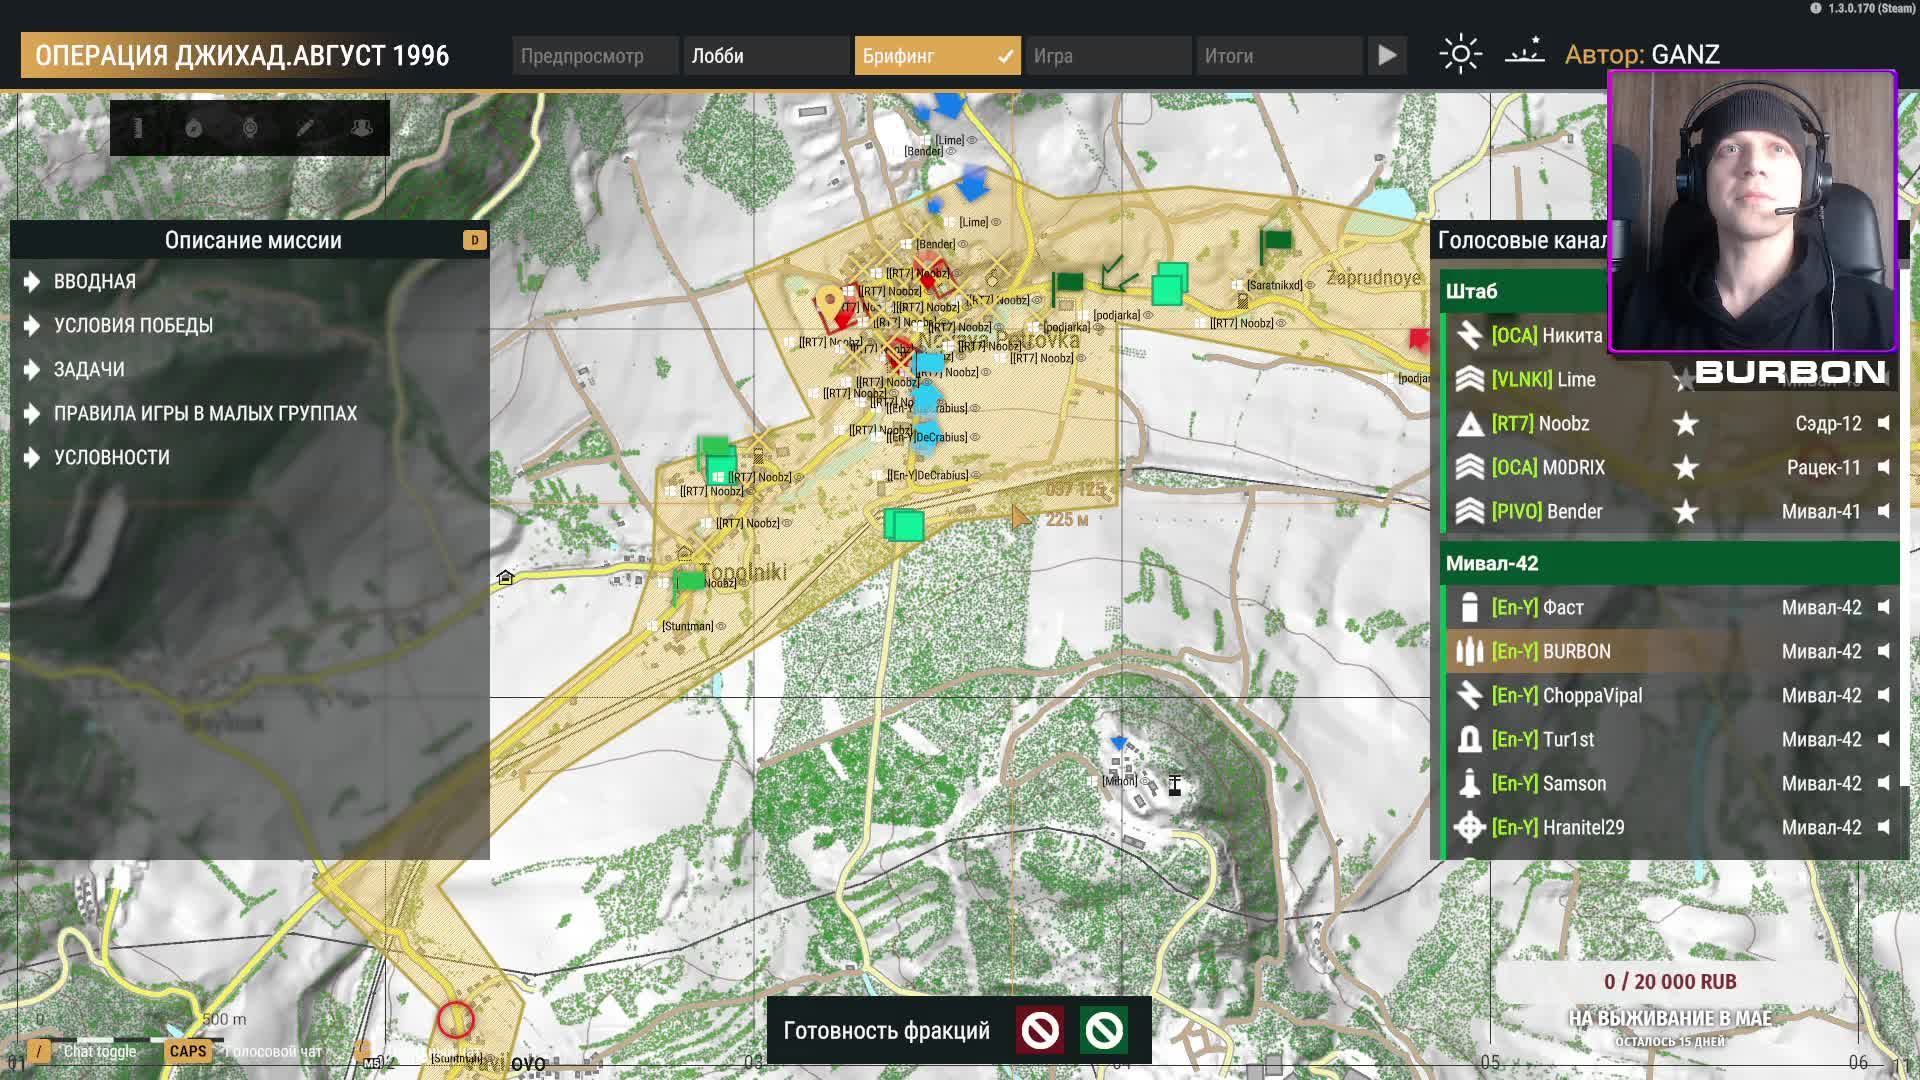Select player ChoppaVipal in channel list
The width and height of the screenshot is (1920, 1080).
[1592, 696]
